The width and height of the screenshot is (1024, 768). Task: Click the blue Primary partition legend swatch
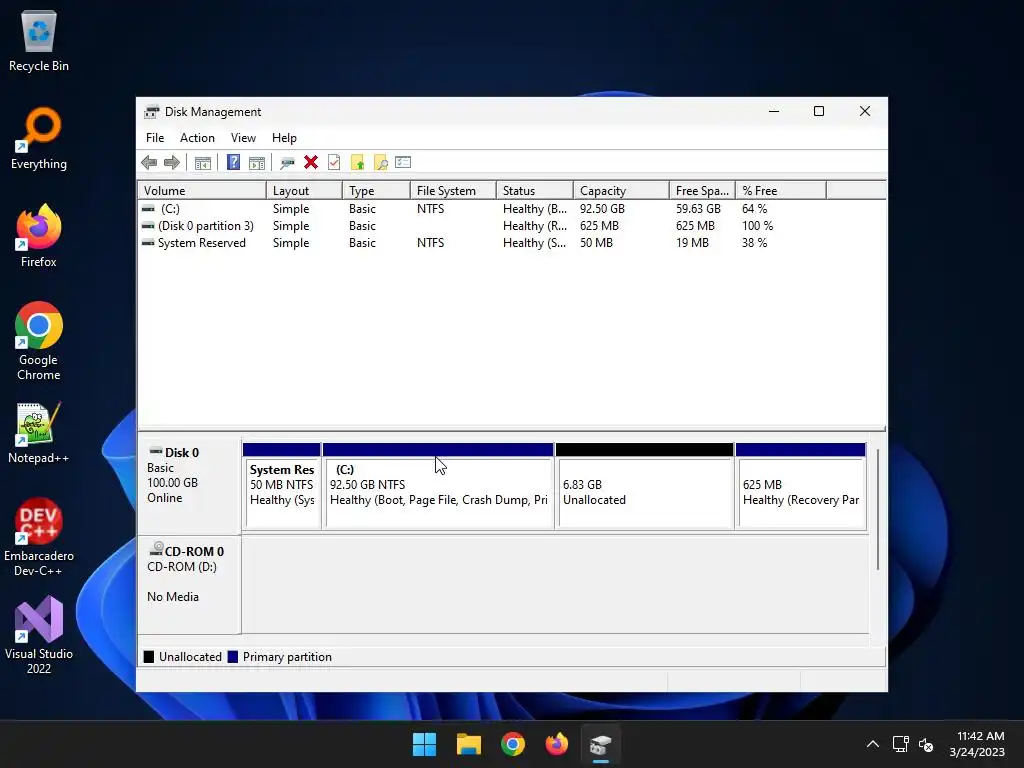[232, 657]
